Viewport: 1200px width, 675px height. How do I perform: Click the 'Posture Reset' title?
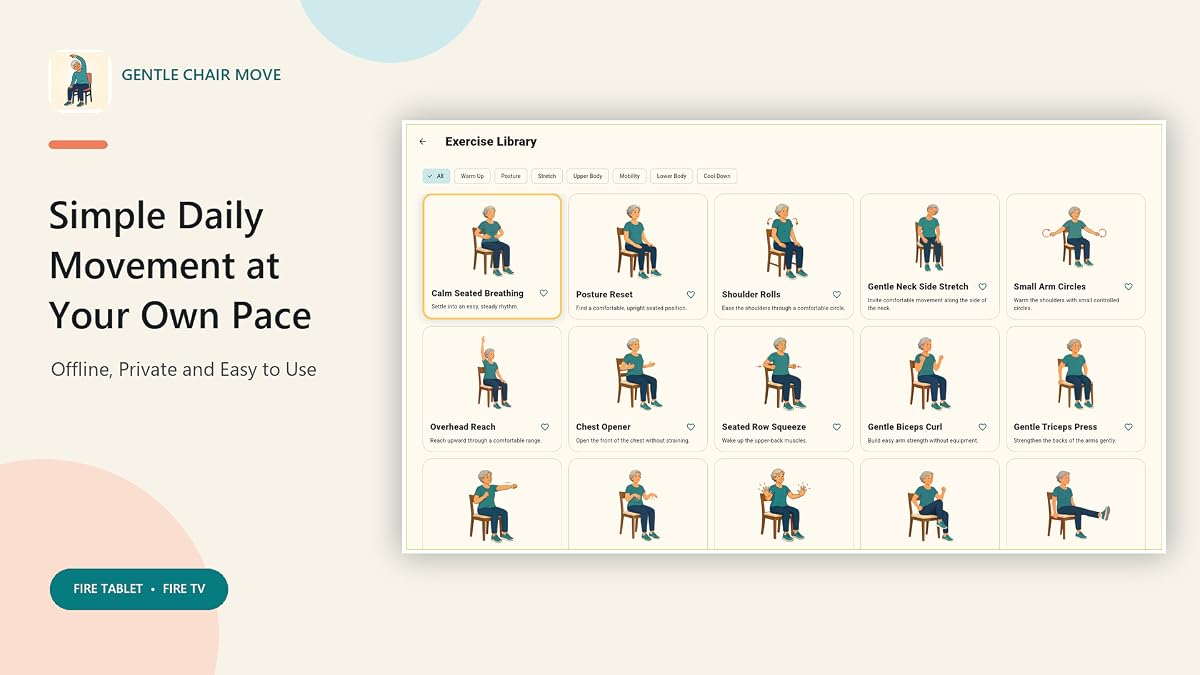tap(604, 295)
